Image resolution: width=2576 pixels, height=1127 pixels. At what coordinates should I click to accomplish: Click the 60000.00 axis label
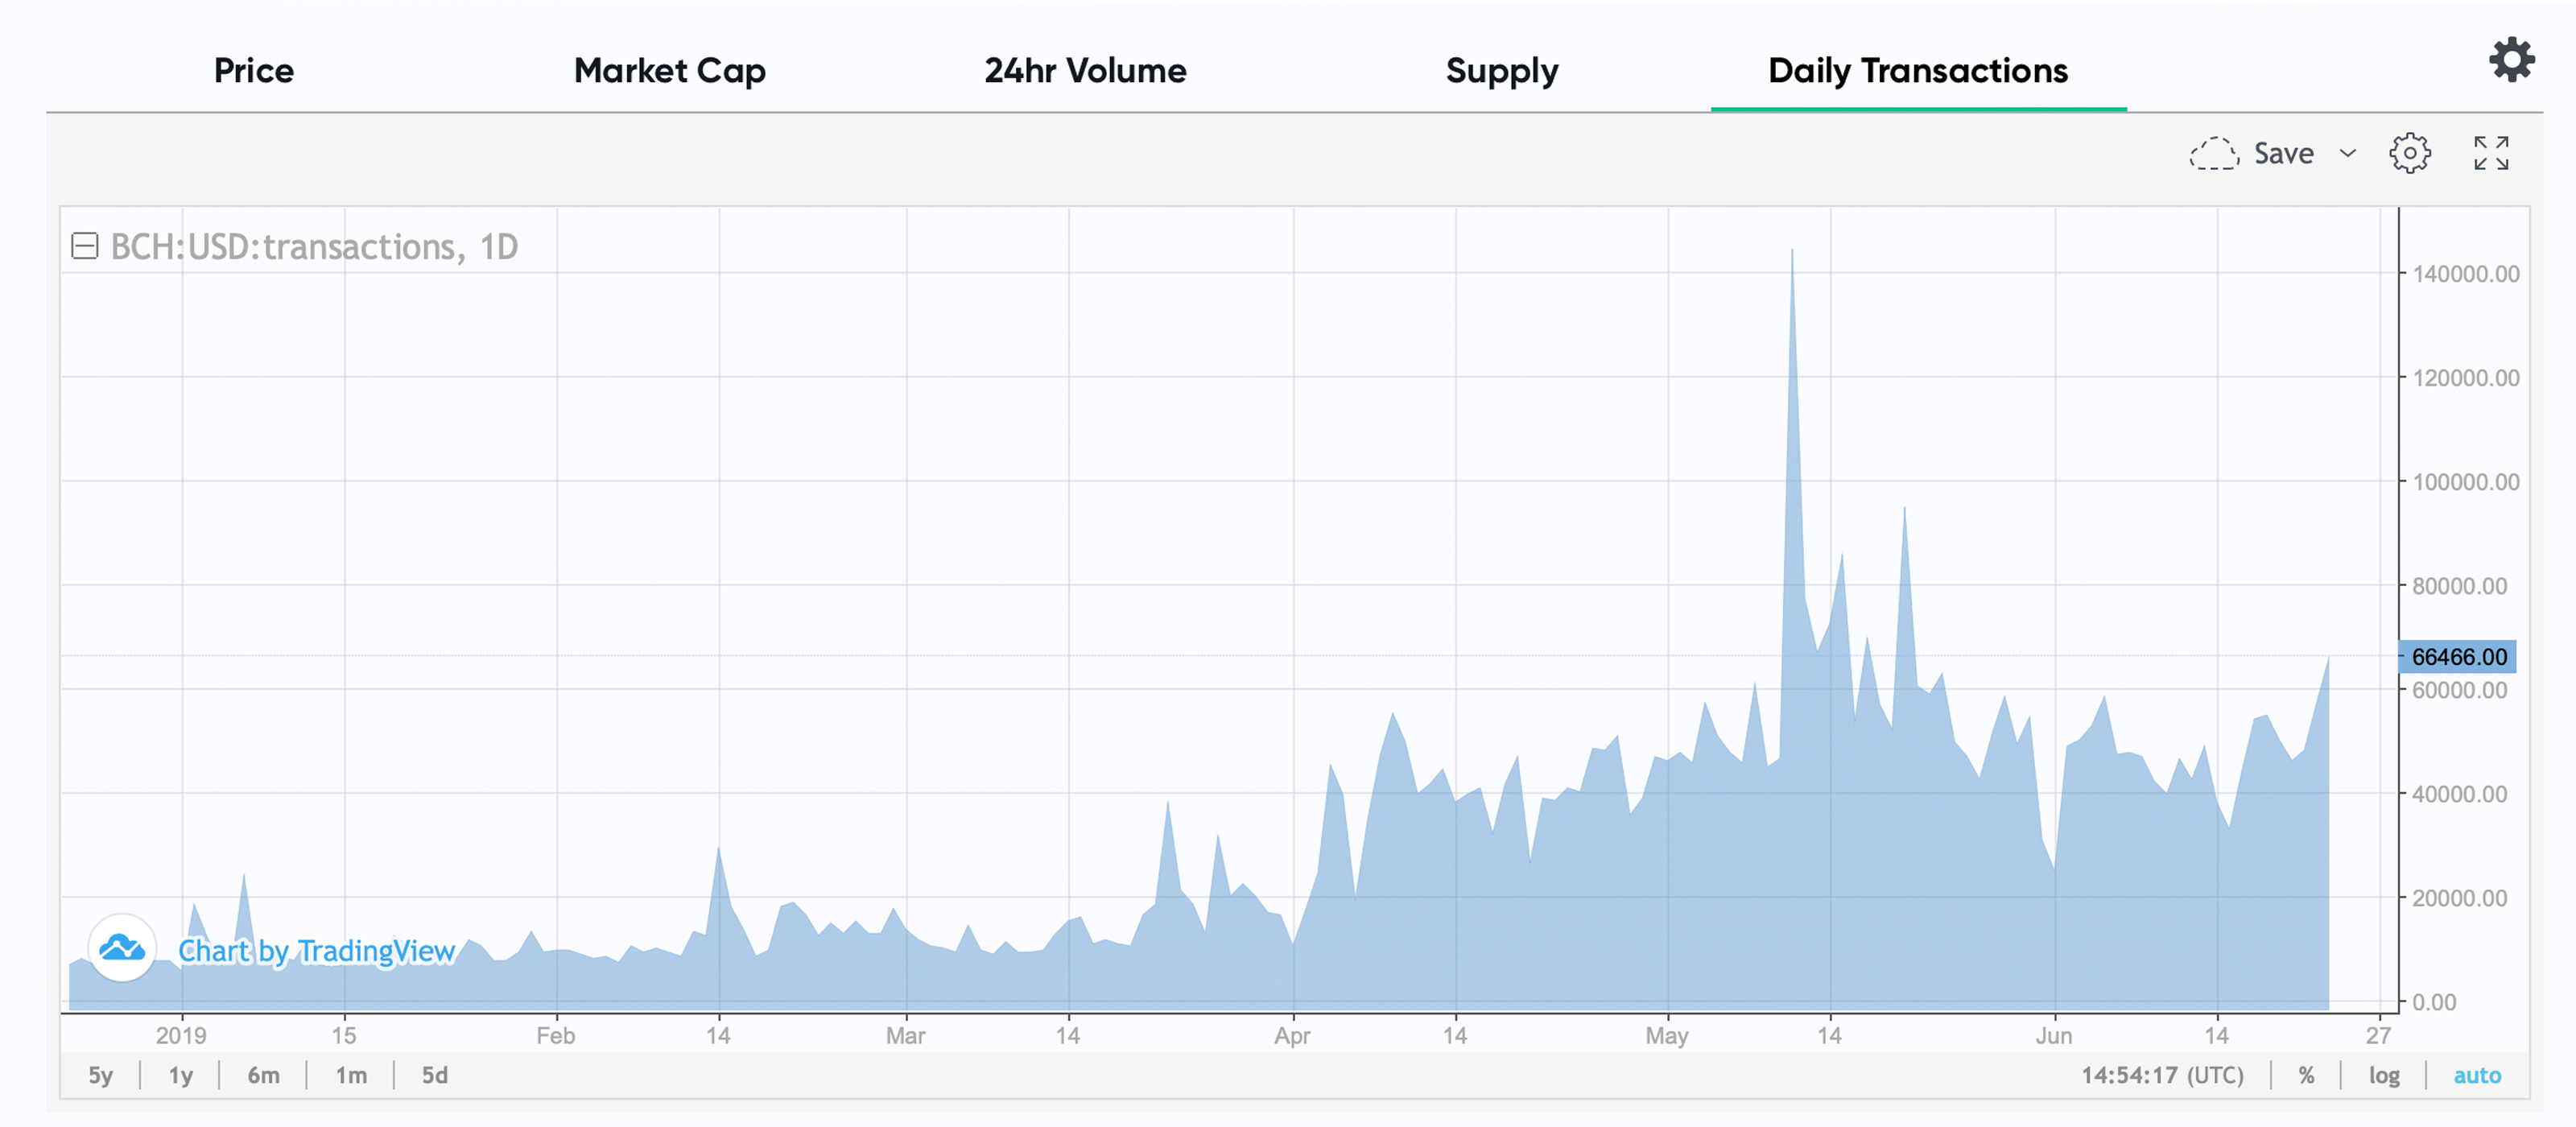(2459, 690)
